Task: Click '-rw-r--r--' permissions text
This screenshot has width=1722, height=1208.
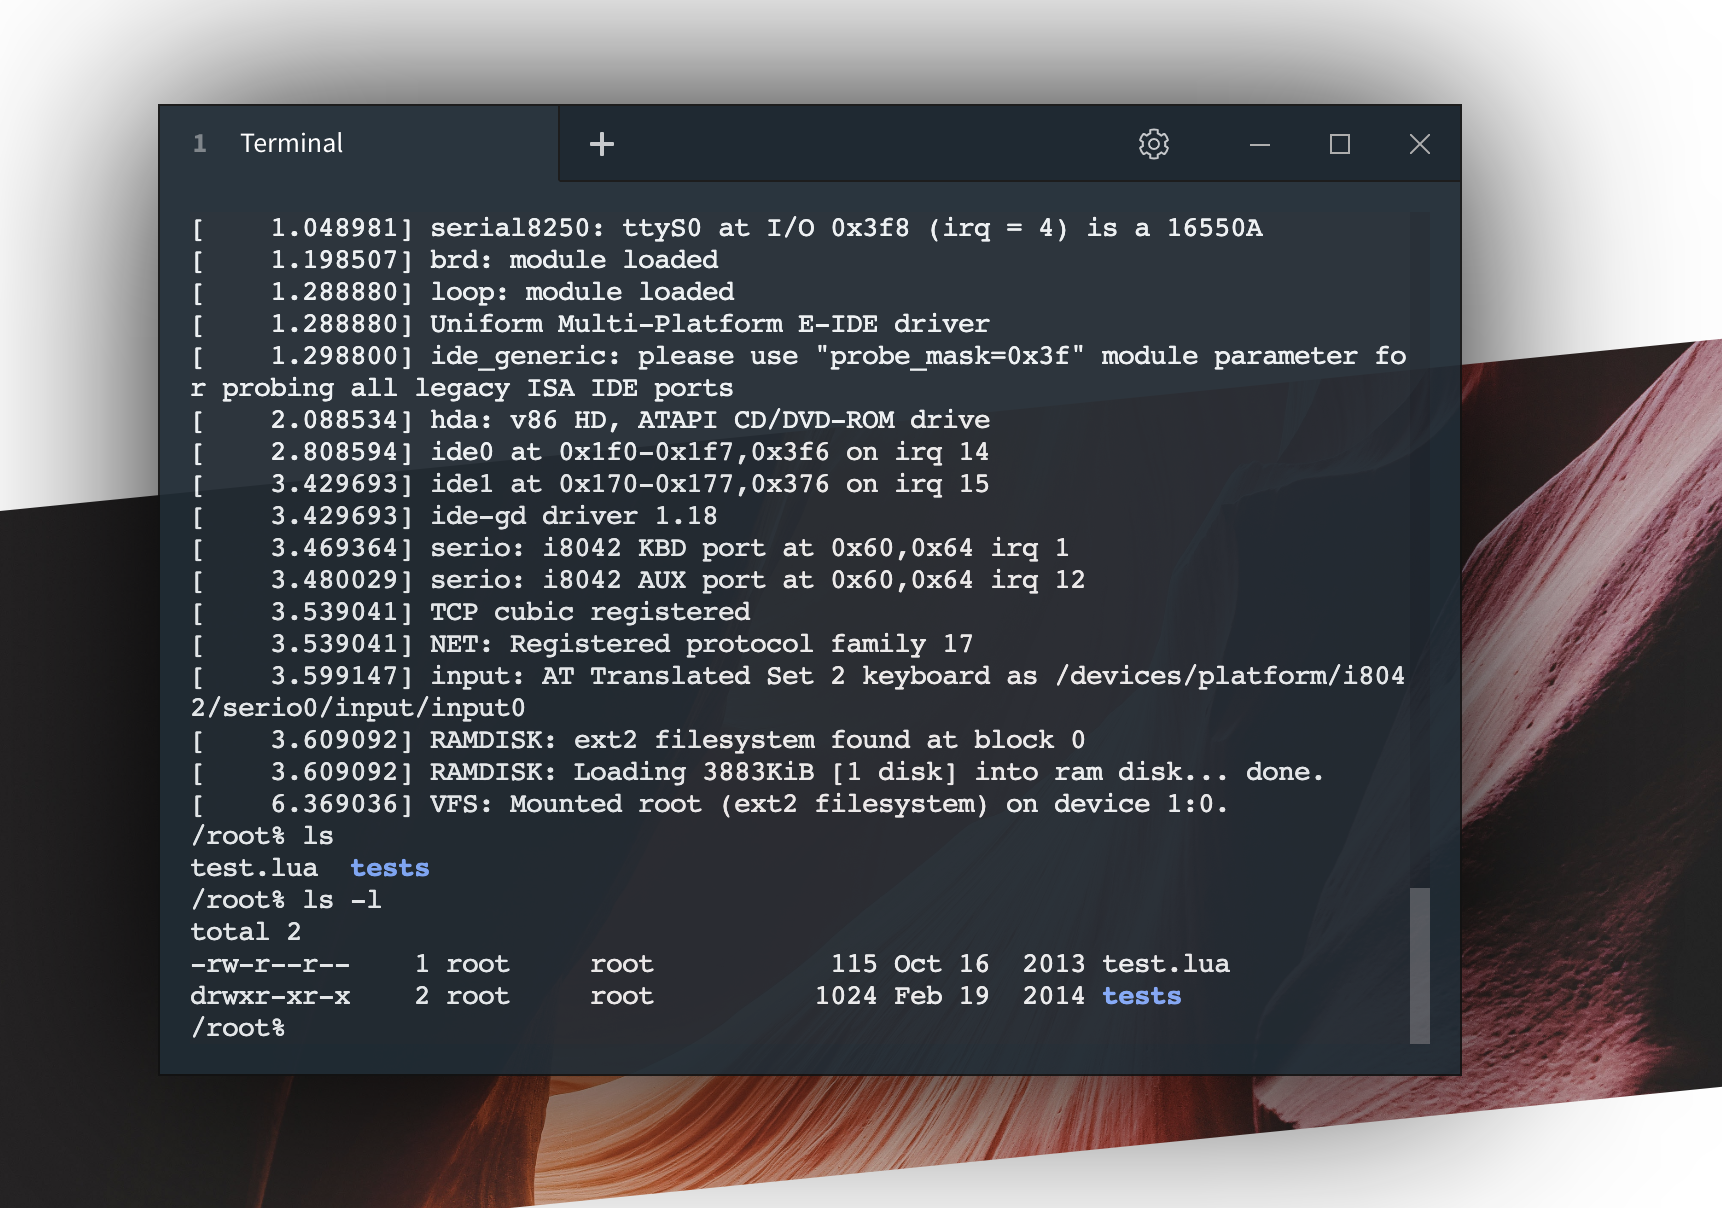Action: pyautogui.click(x=270, y=964)
